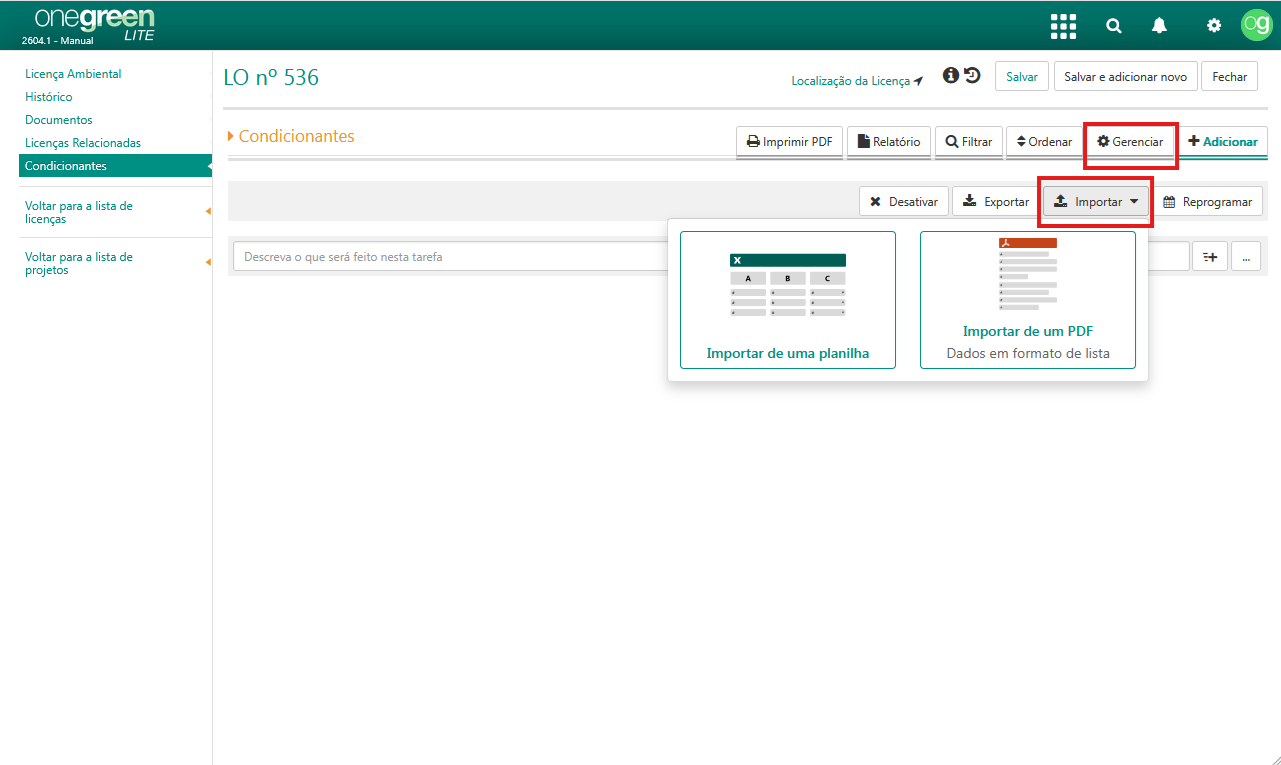Select Importar de uma planilha

788,300
